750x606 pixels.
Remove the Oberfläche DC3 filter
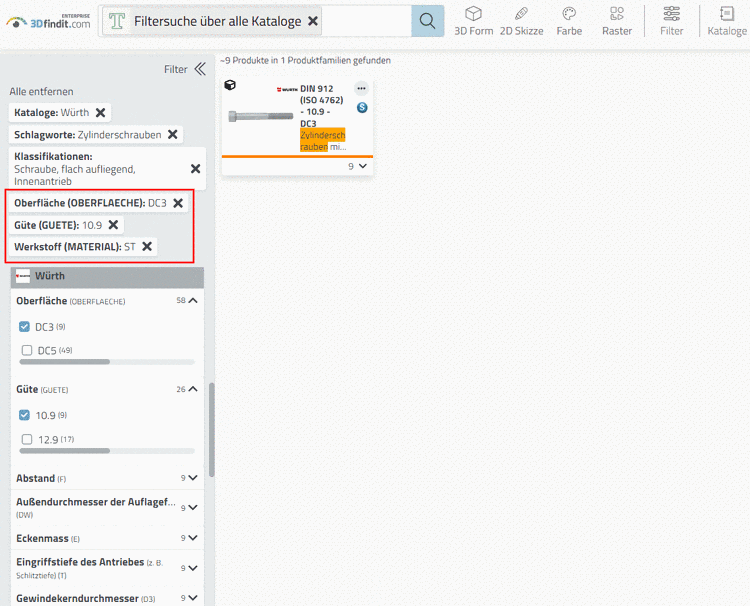[178, 203]
